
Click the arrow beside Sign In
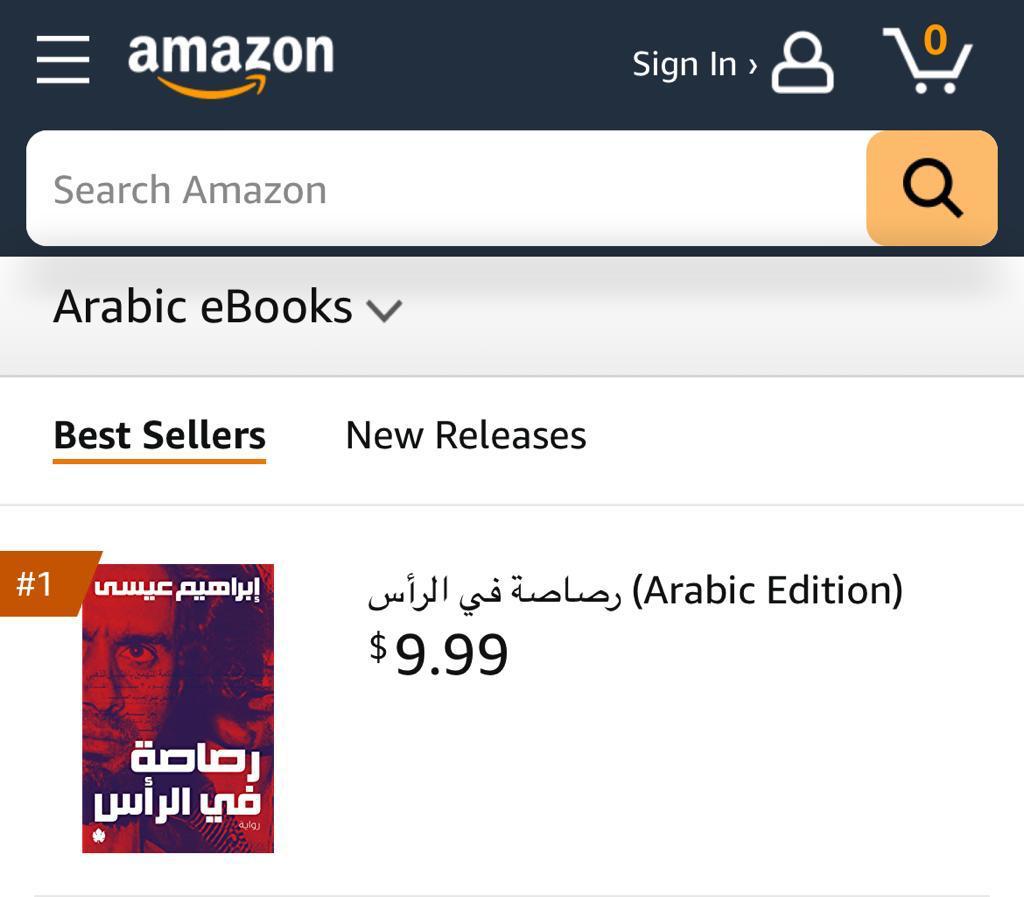coord(752,65)
